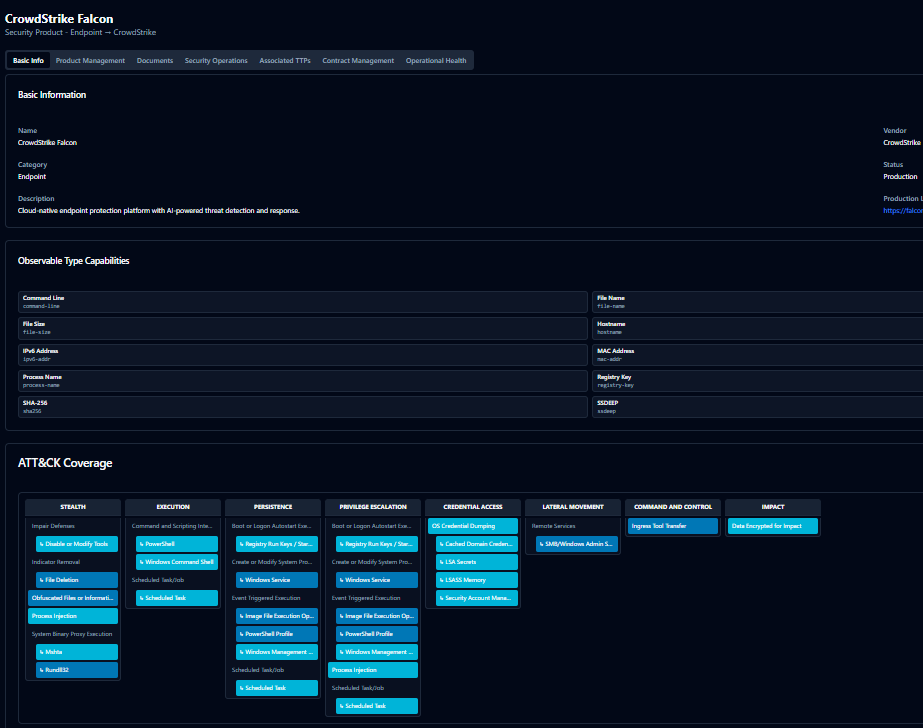
Task: Open Scheduled Task under Persistence
Action: (x=277, y=688)
